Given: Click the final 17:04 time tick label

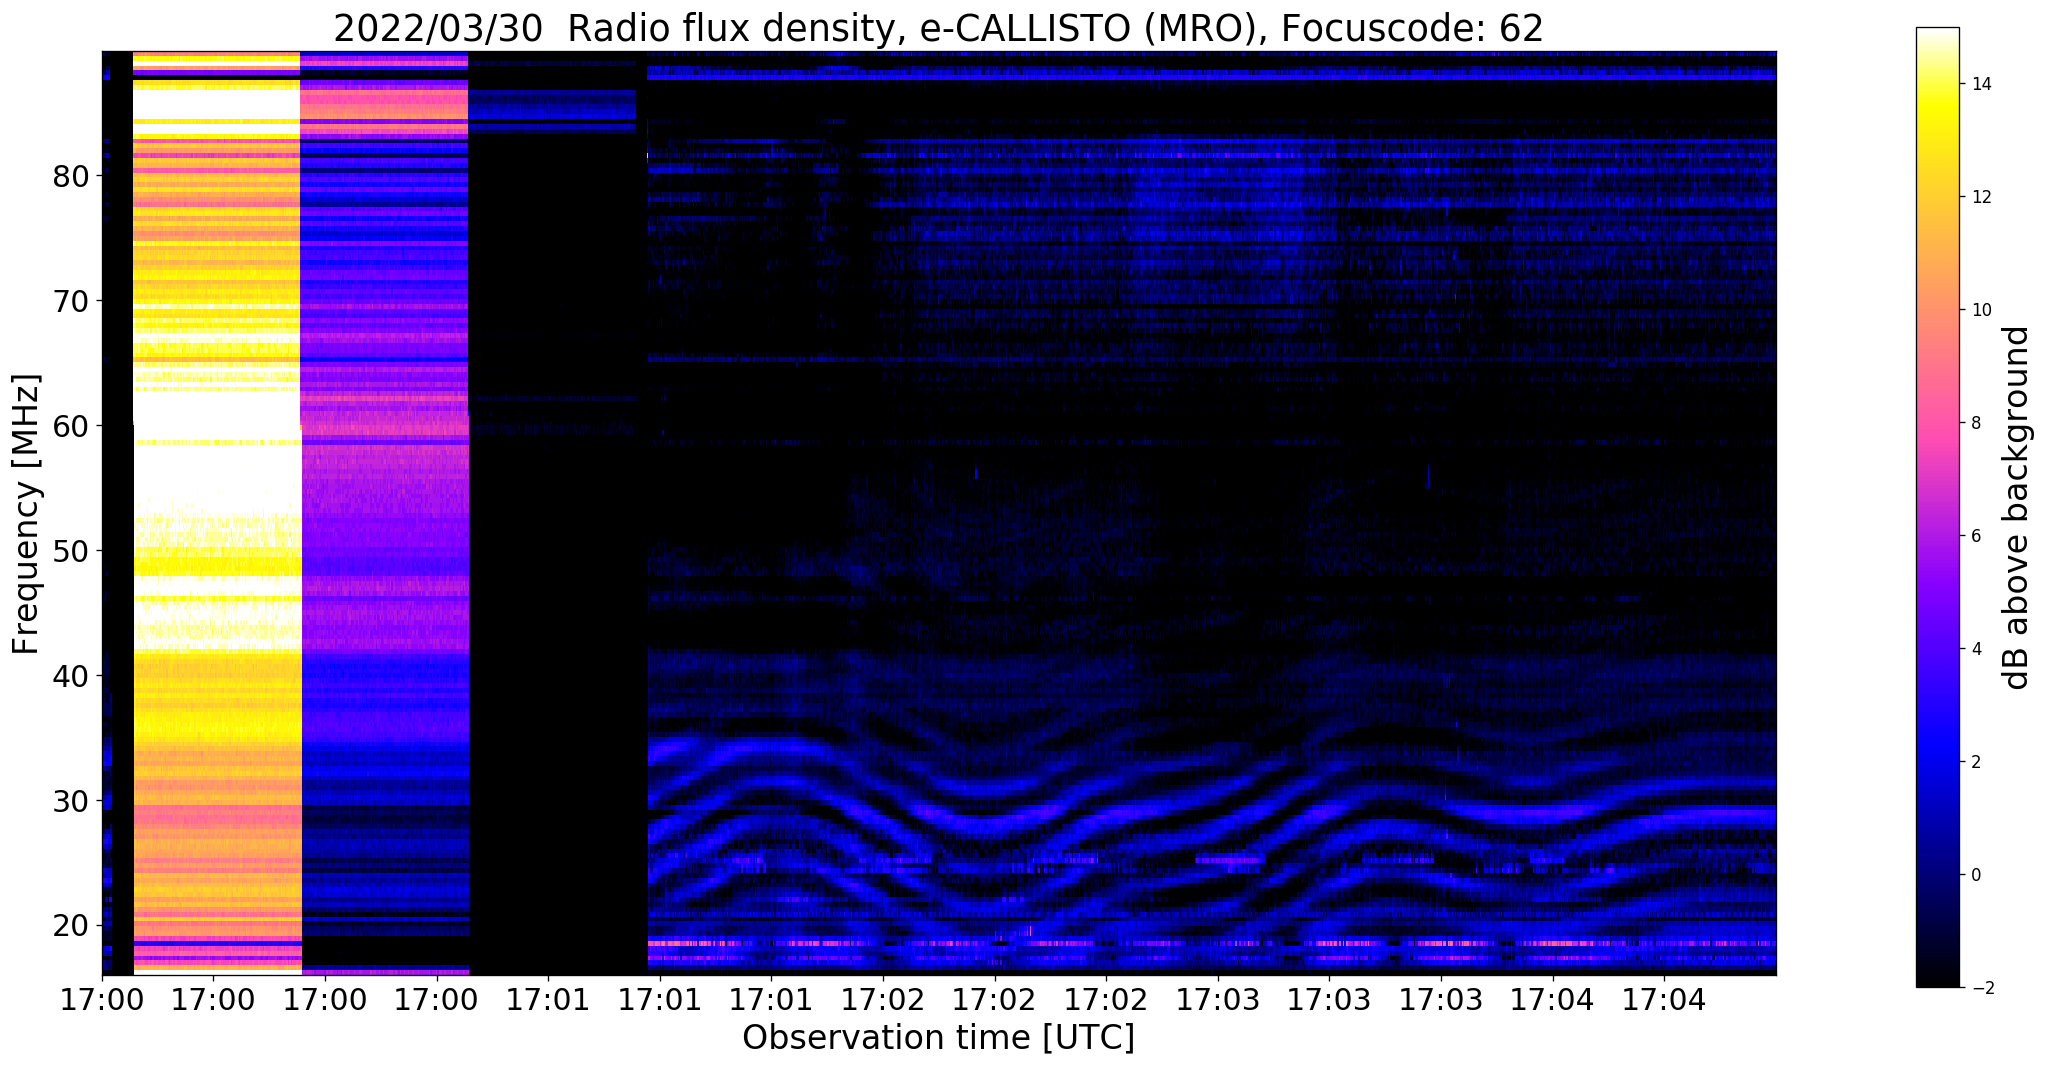Looking at the screenshot, I should pos(1664,999).
